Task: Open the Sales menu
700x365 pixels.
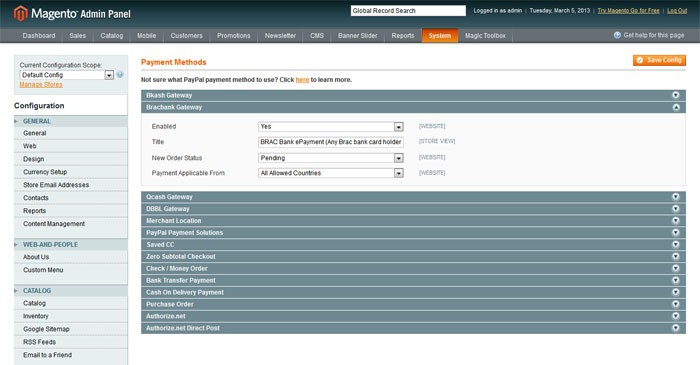Action: [x=78, y=36]
